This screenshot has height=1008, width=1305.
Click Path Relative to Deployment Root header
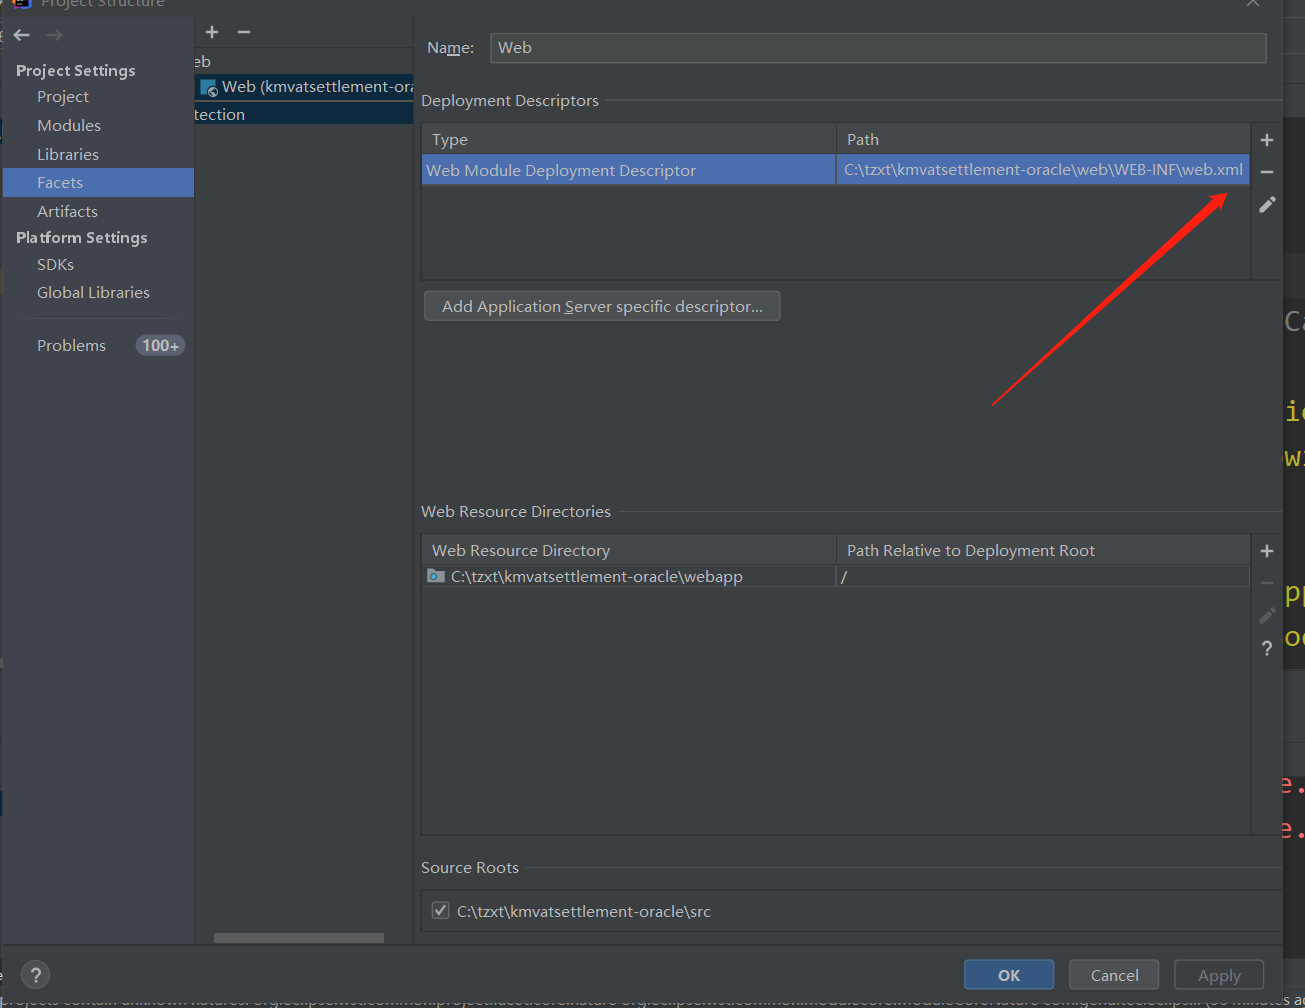pos(1043,550)
